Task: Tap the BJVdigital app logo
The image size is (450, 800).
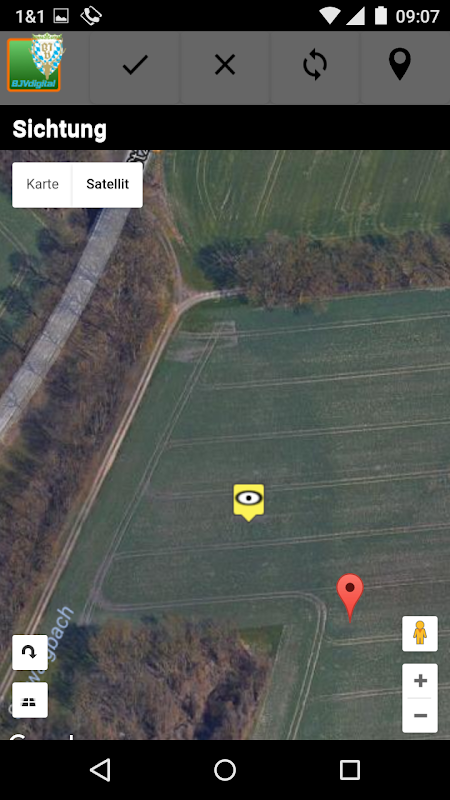Action: click(35, 63)
